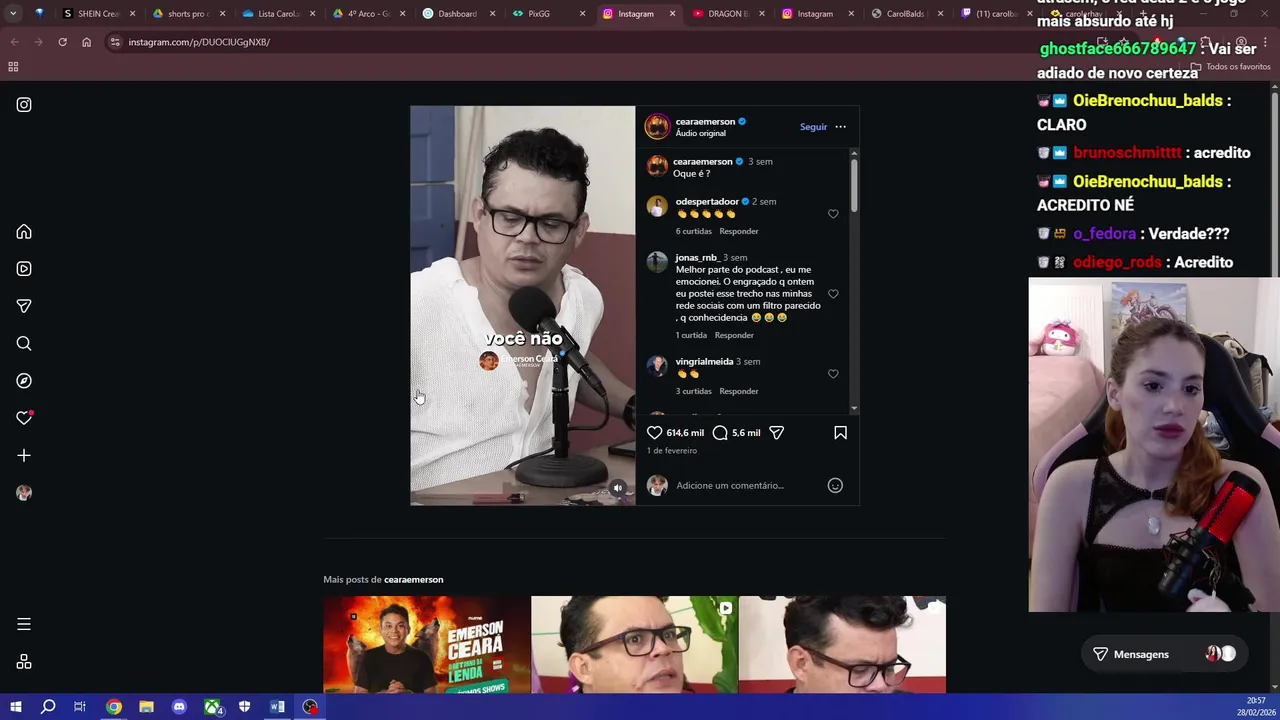Like the jonas_rnb comment

833,294
